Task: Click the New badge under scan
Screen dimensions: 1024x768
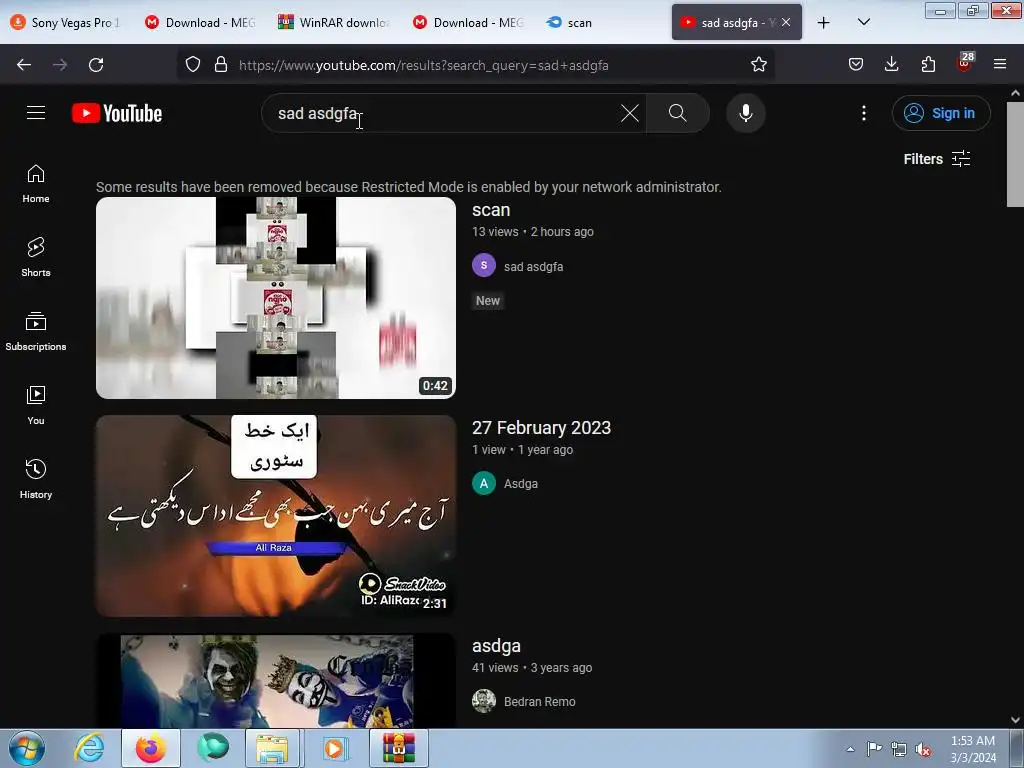Action: coord(488,301)
